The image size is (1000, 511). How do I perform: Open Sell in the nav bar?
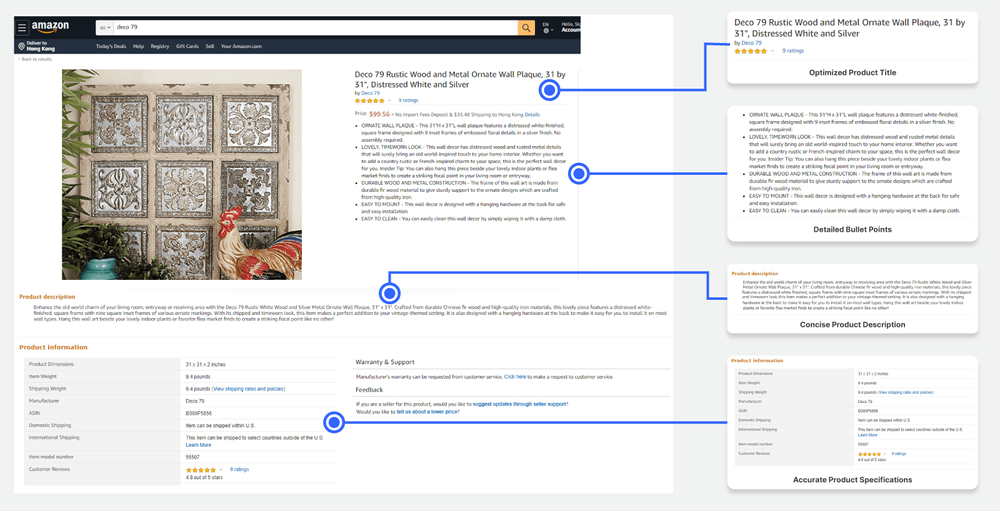click(x=210, y=47)
